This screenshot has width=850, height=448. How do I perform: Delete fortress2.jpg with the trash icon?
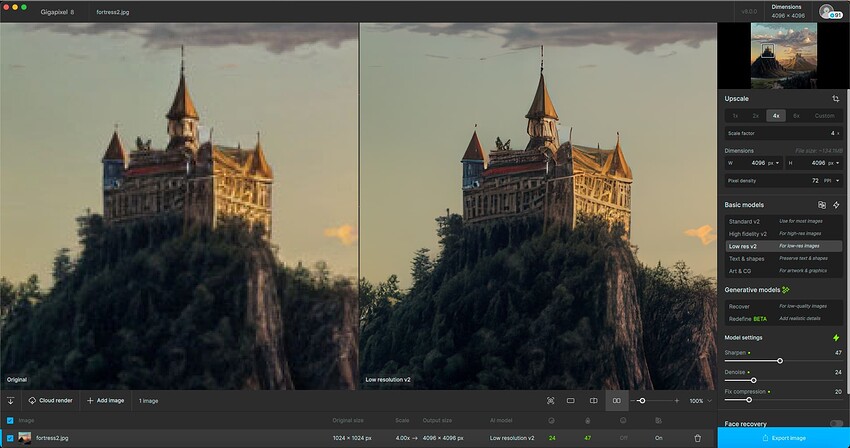(x=698, y=438)
